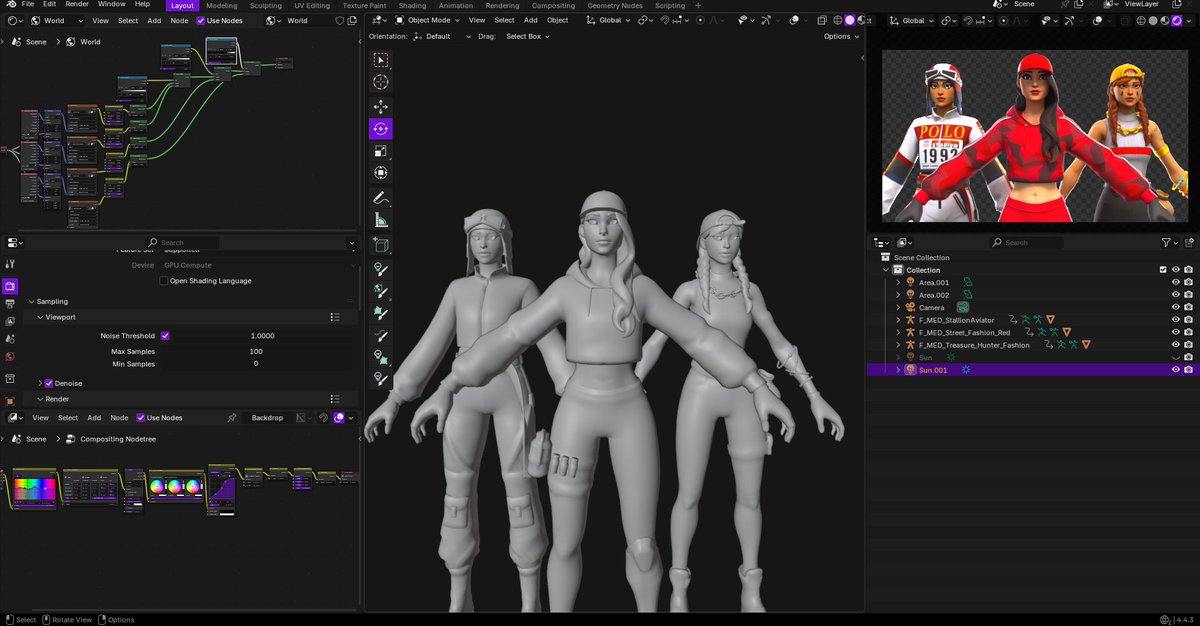Image resolution: width=1200 pixels, height=626 pixels.
Task: Select the highlighted Rotate tool
Action: coord(380,128)
